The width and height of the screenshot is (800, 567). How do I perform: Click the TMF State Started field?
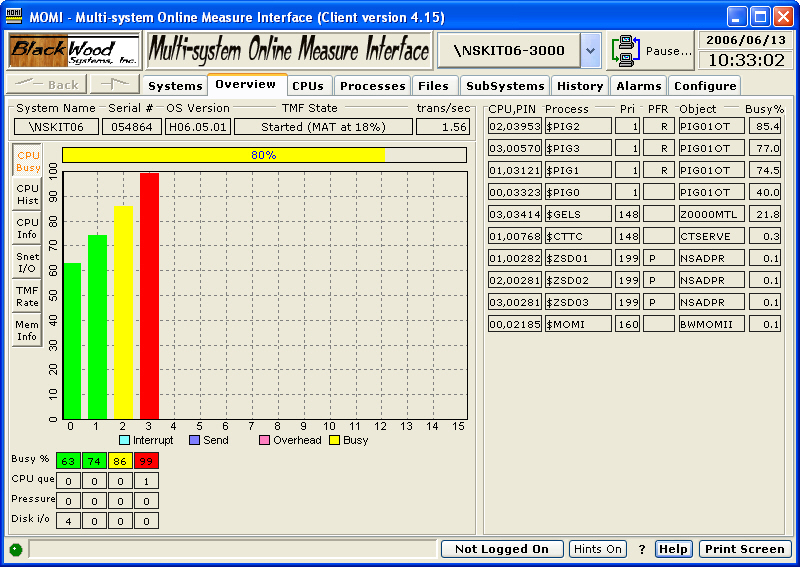323,127
